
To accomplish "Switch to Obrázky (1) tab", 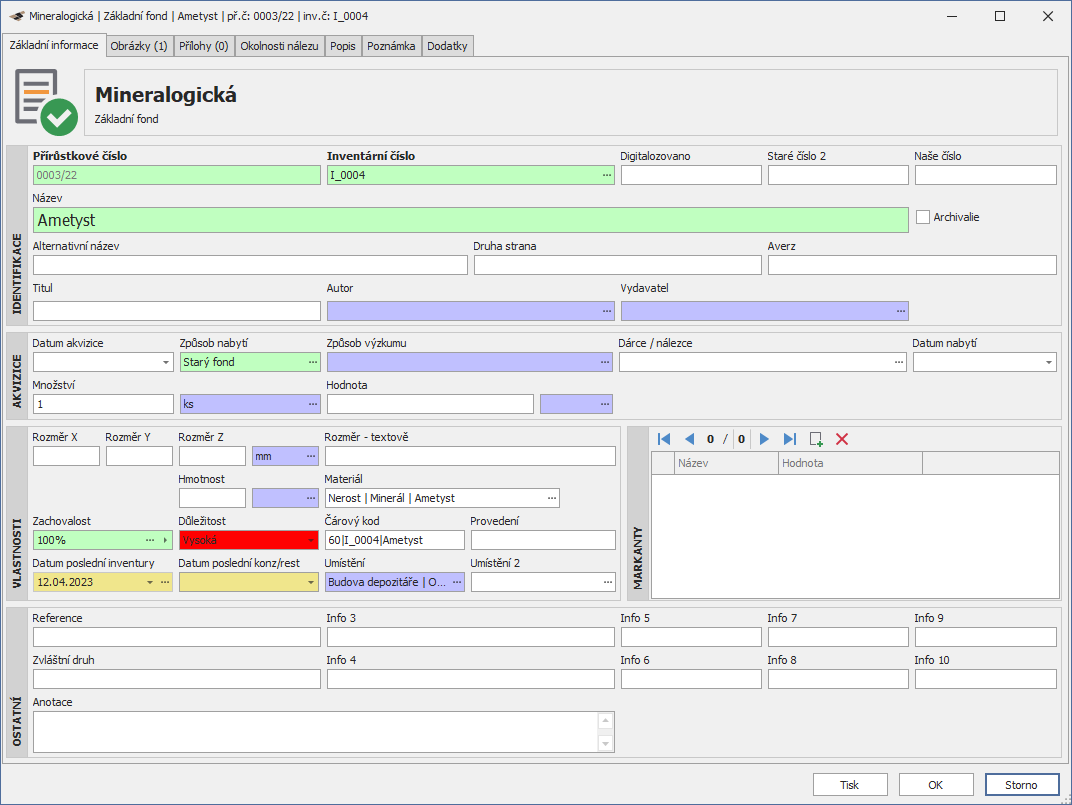I will [139, 46].
